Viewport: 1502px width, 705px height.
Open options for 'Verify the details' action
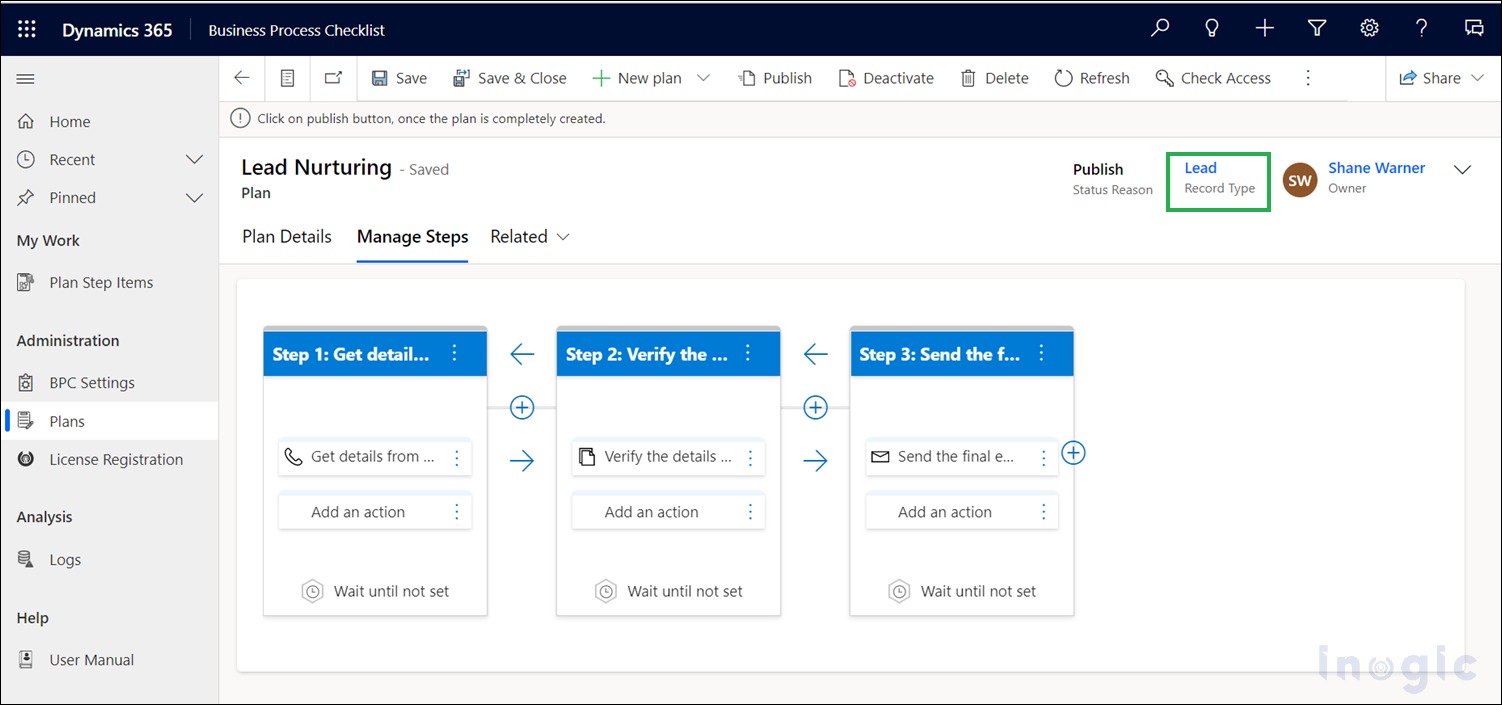pos(751,458)
